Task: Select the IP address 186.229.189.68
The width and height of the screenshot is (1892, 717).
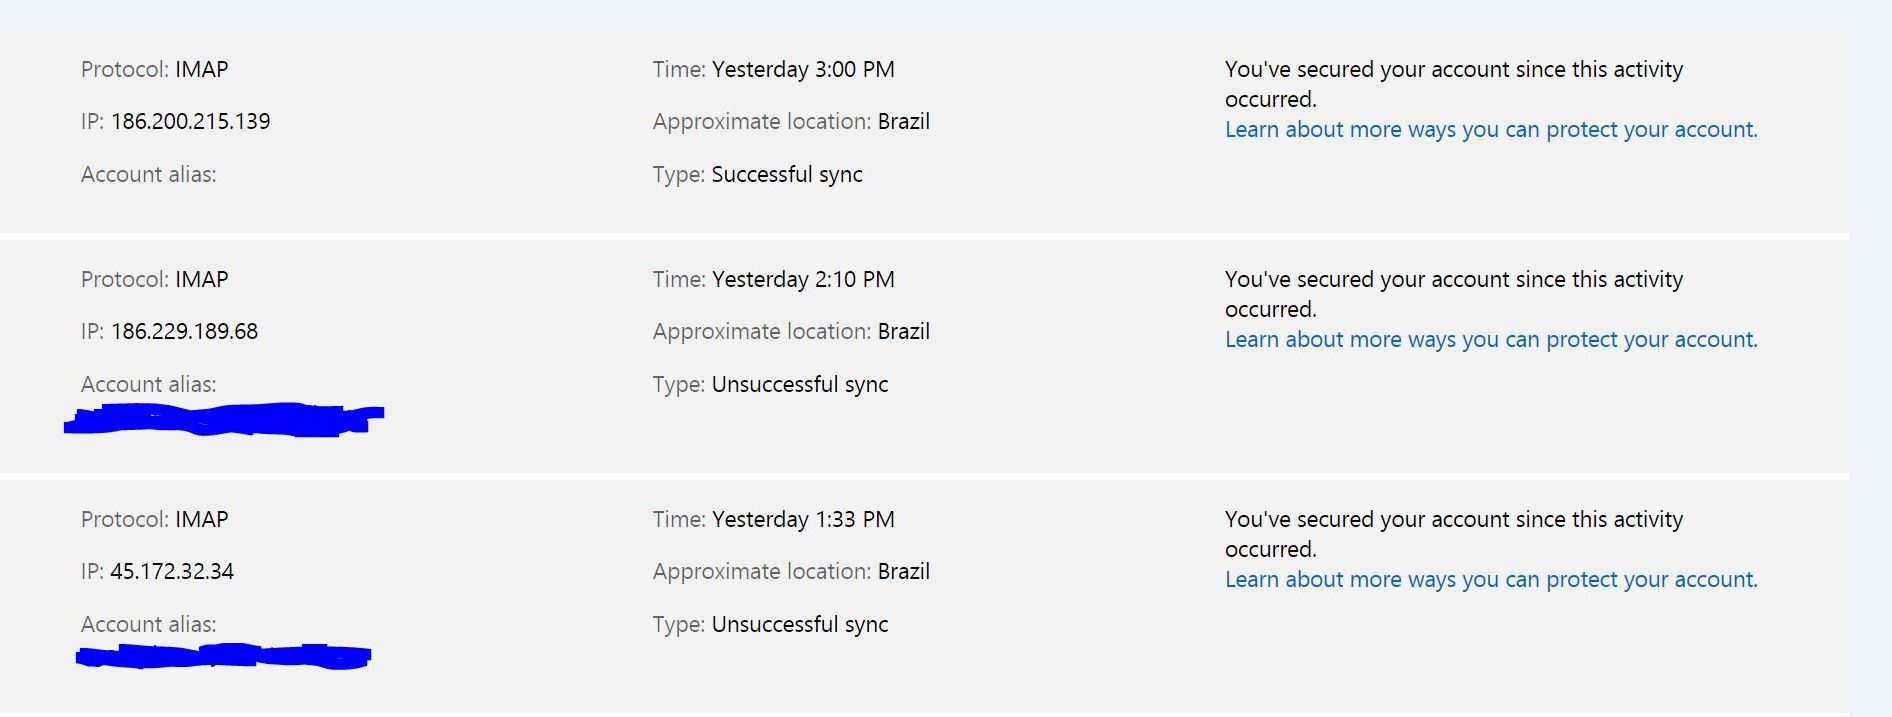Action: point(184,332)
